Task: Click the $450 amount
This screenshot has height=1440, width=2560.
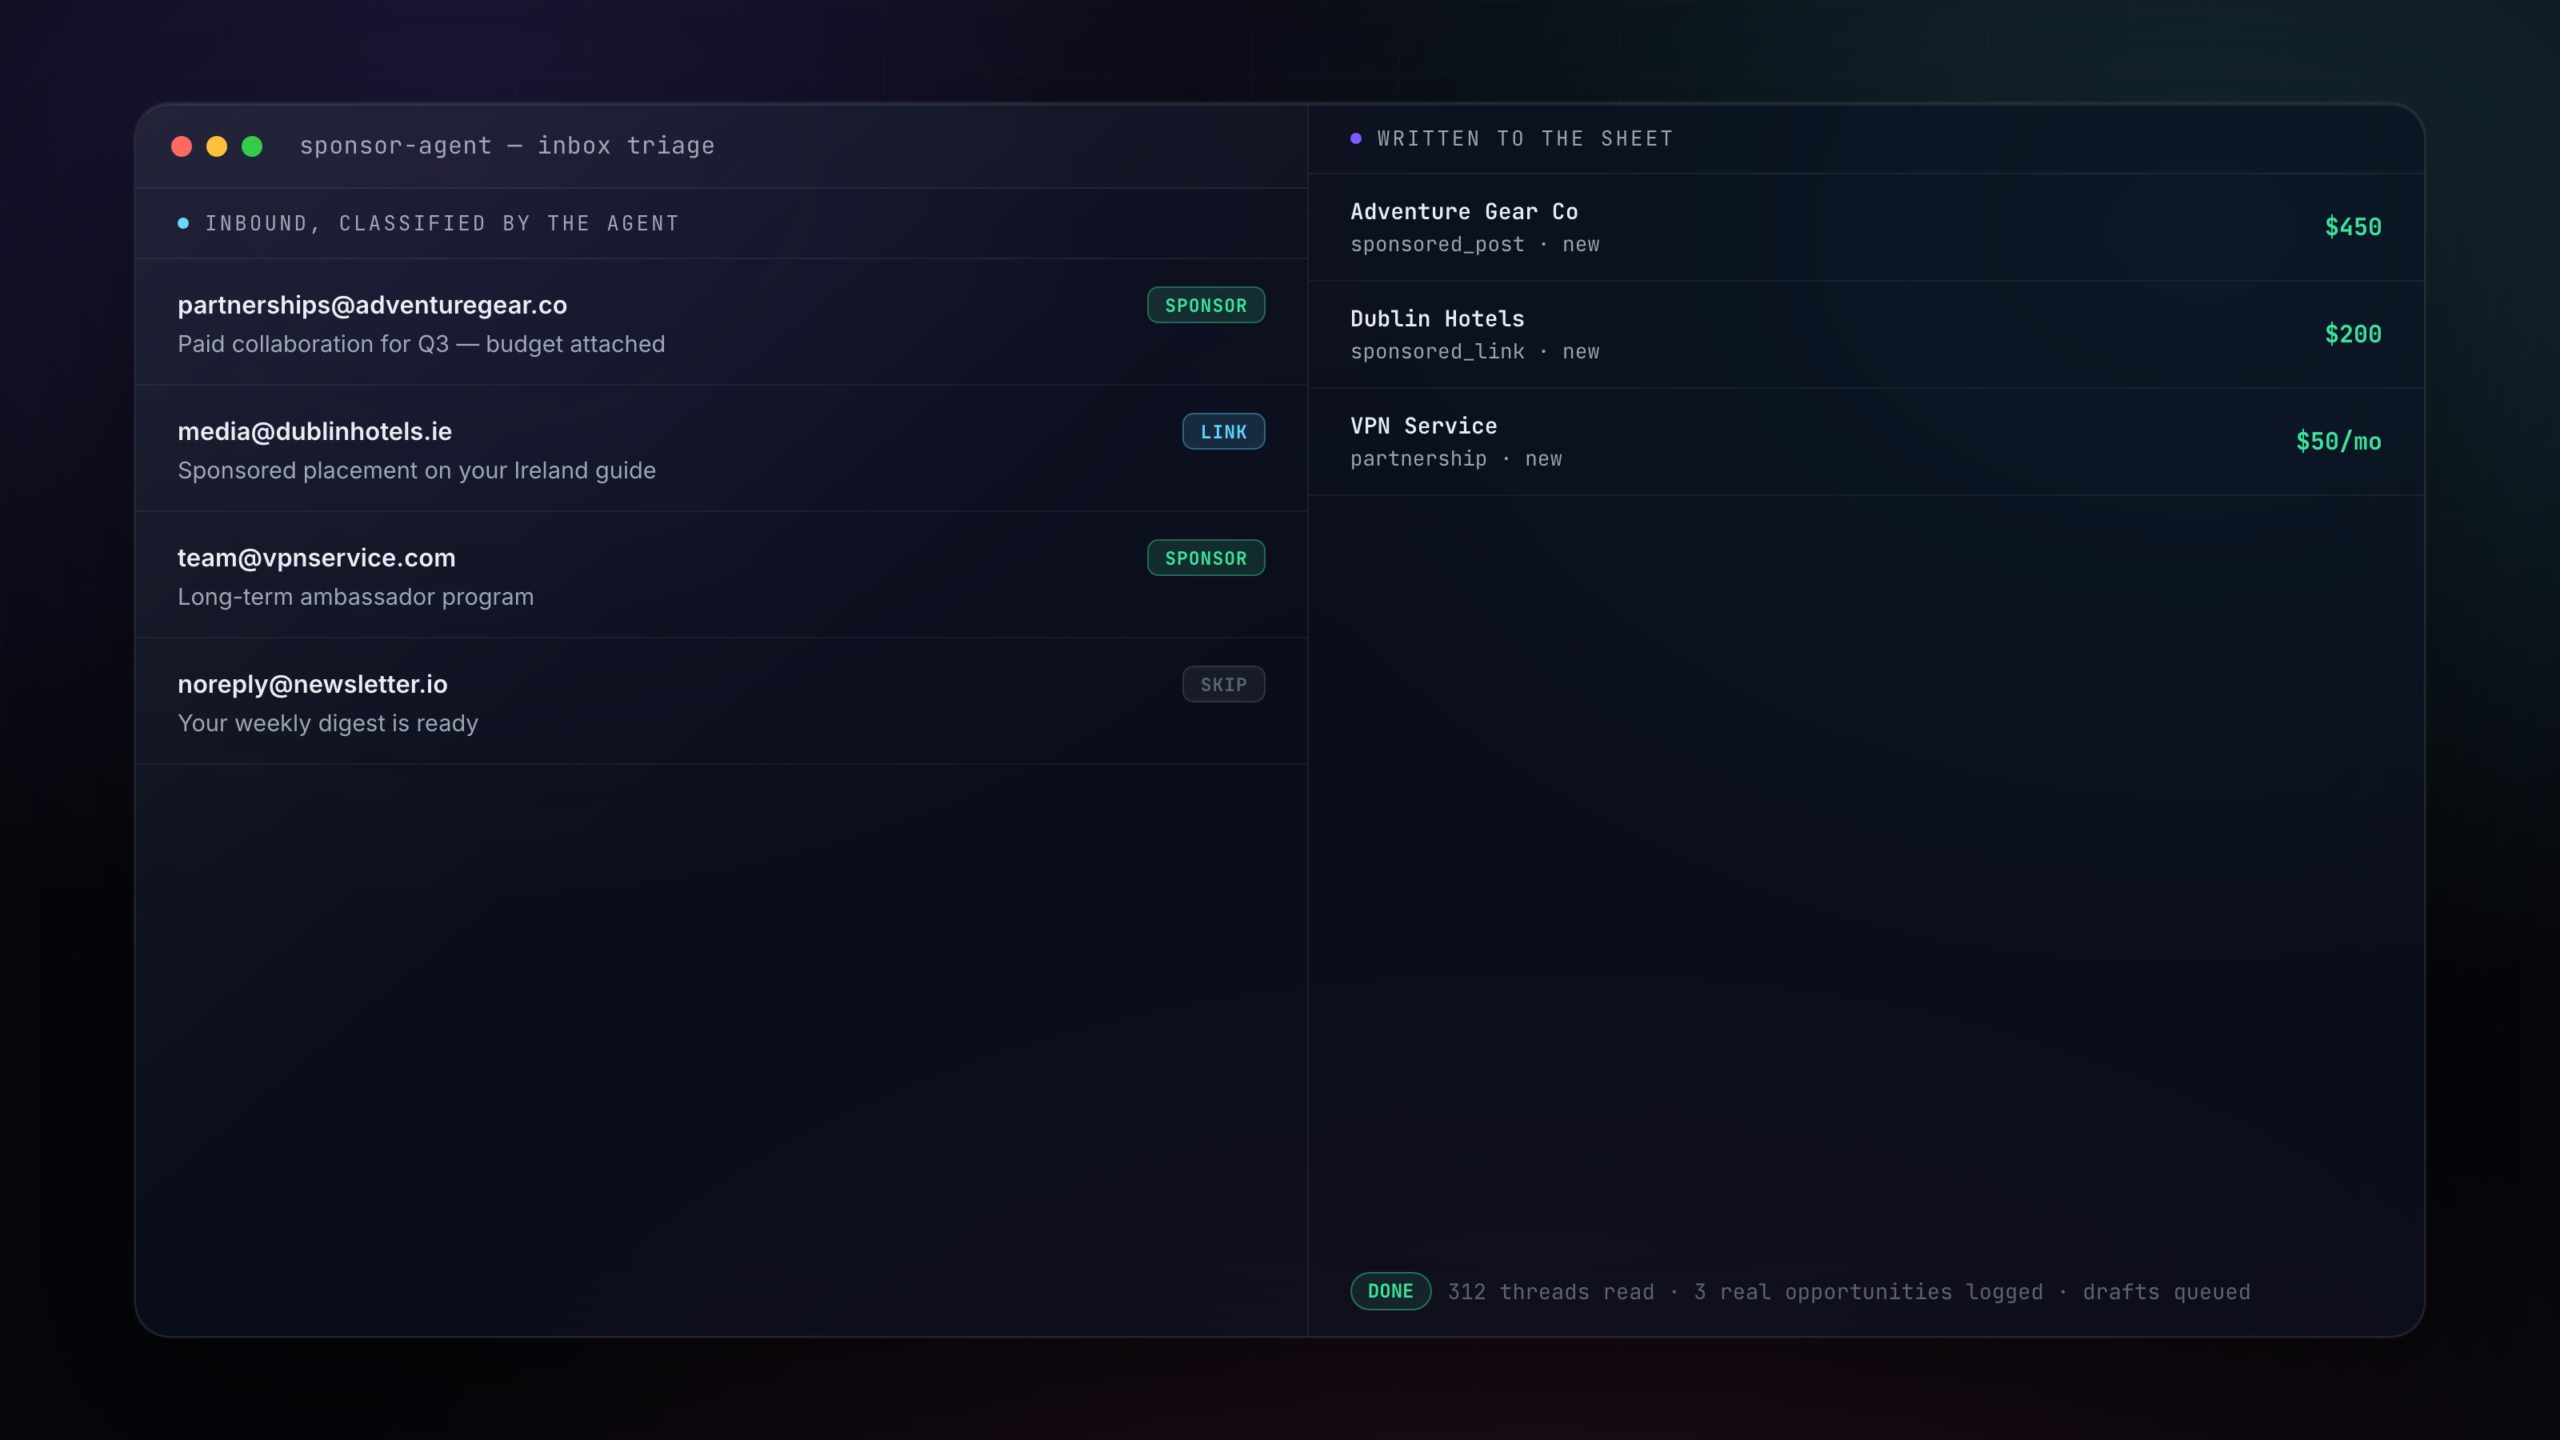Action: [x=2353, y=227]
